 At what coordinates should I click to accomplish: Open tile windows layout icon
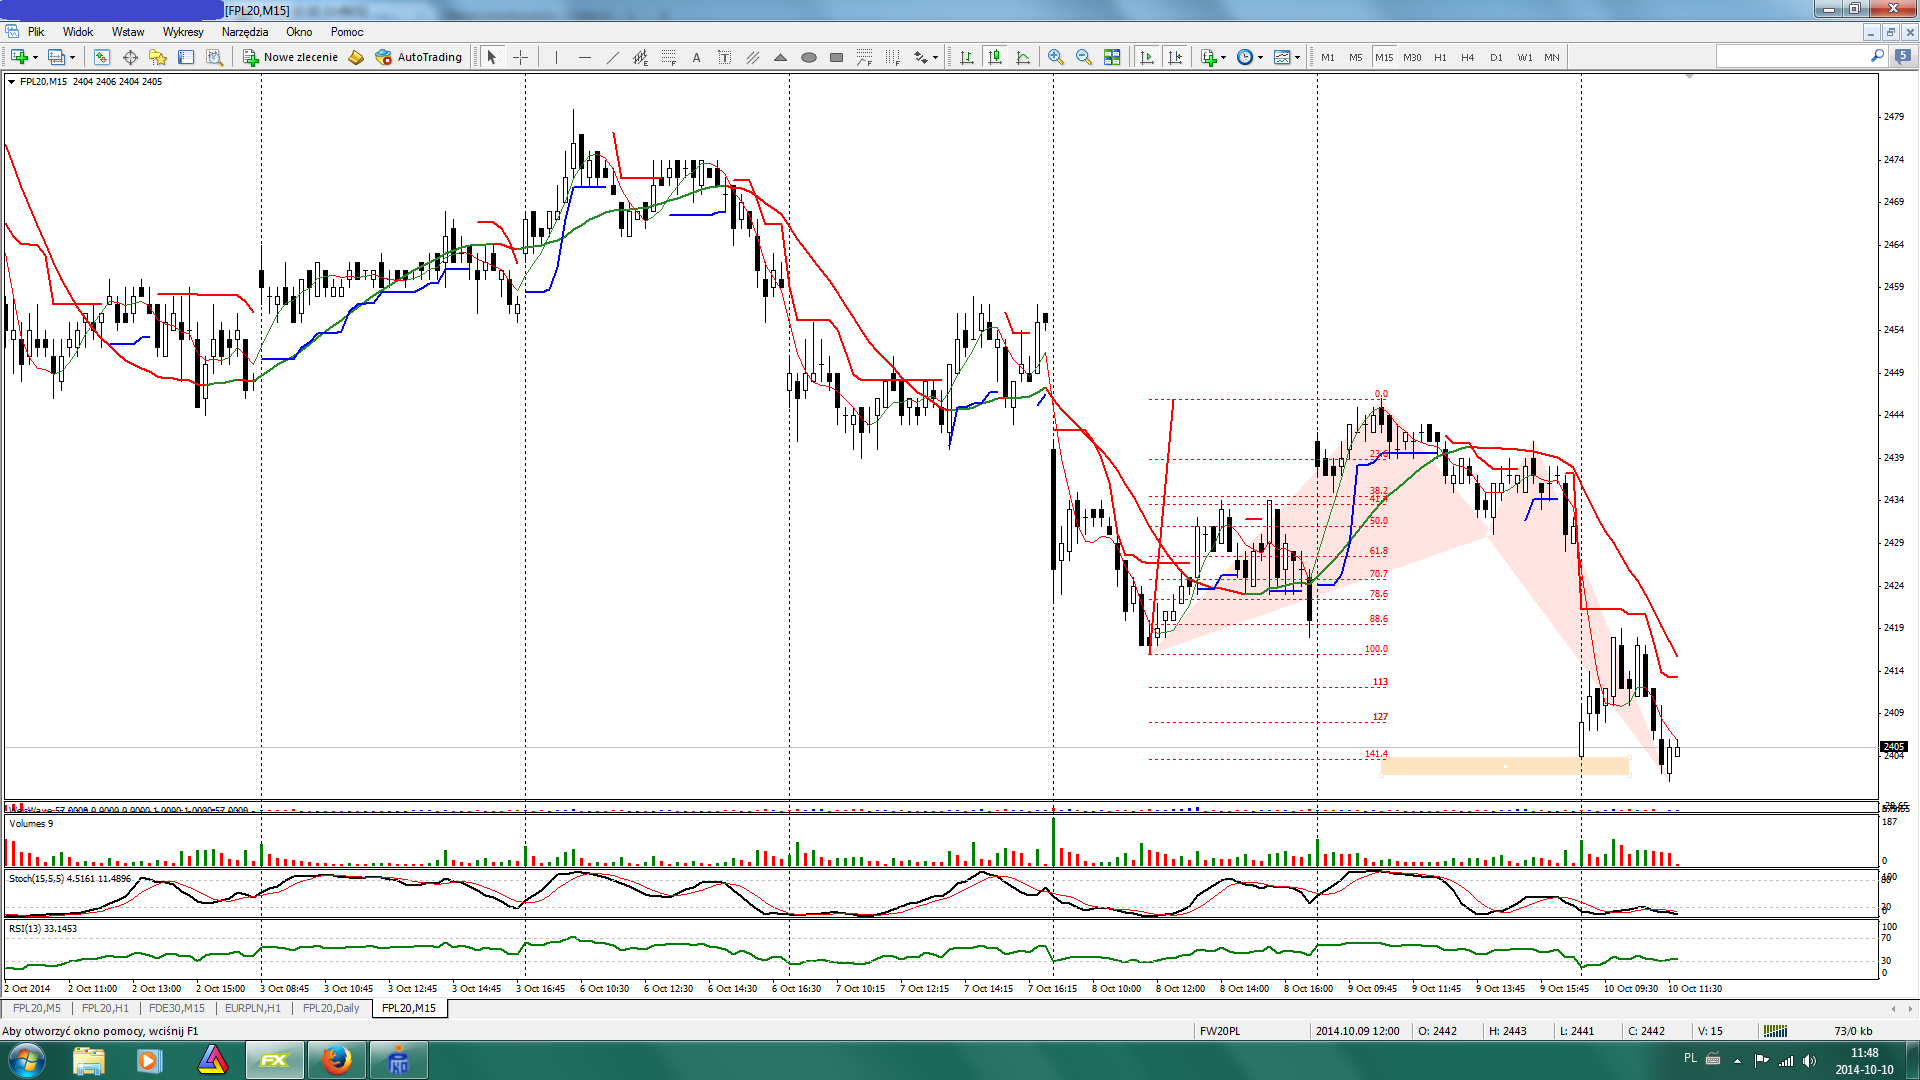[x=1112, y=57]
